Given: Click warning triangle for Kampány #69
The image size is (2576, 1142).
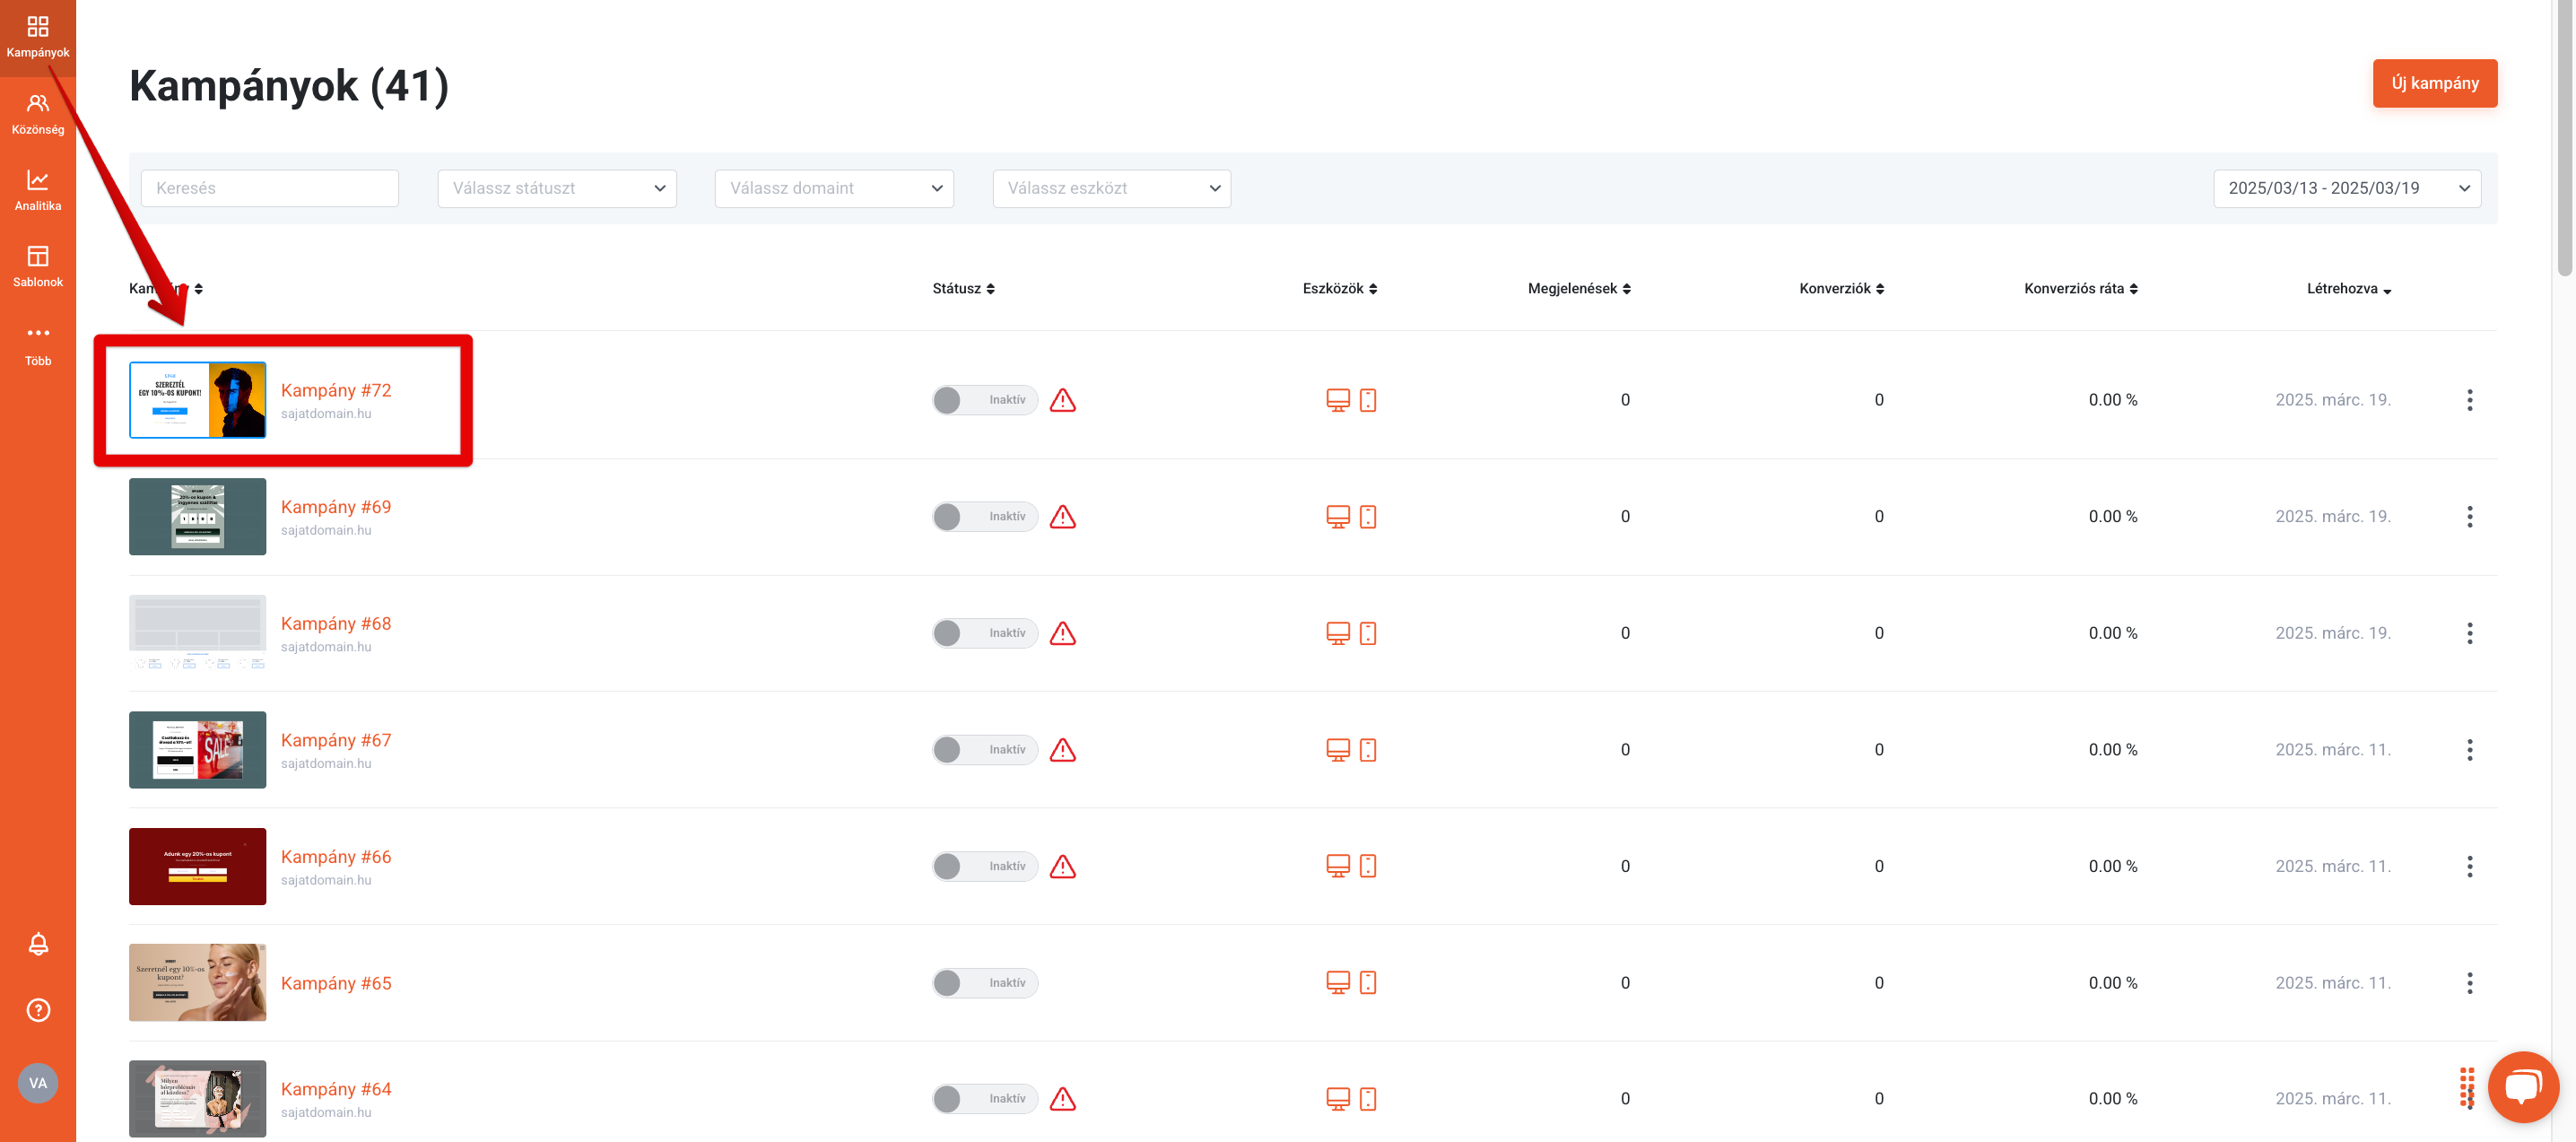Looking at the screenshot, I should [1063, 517].
